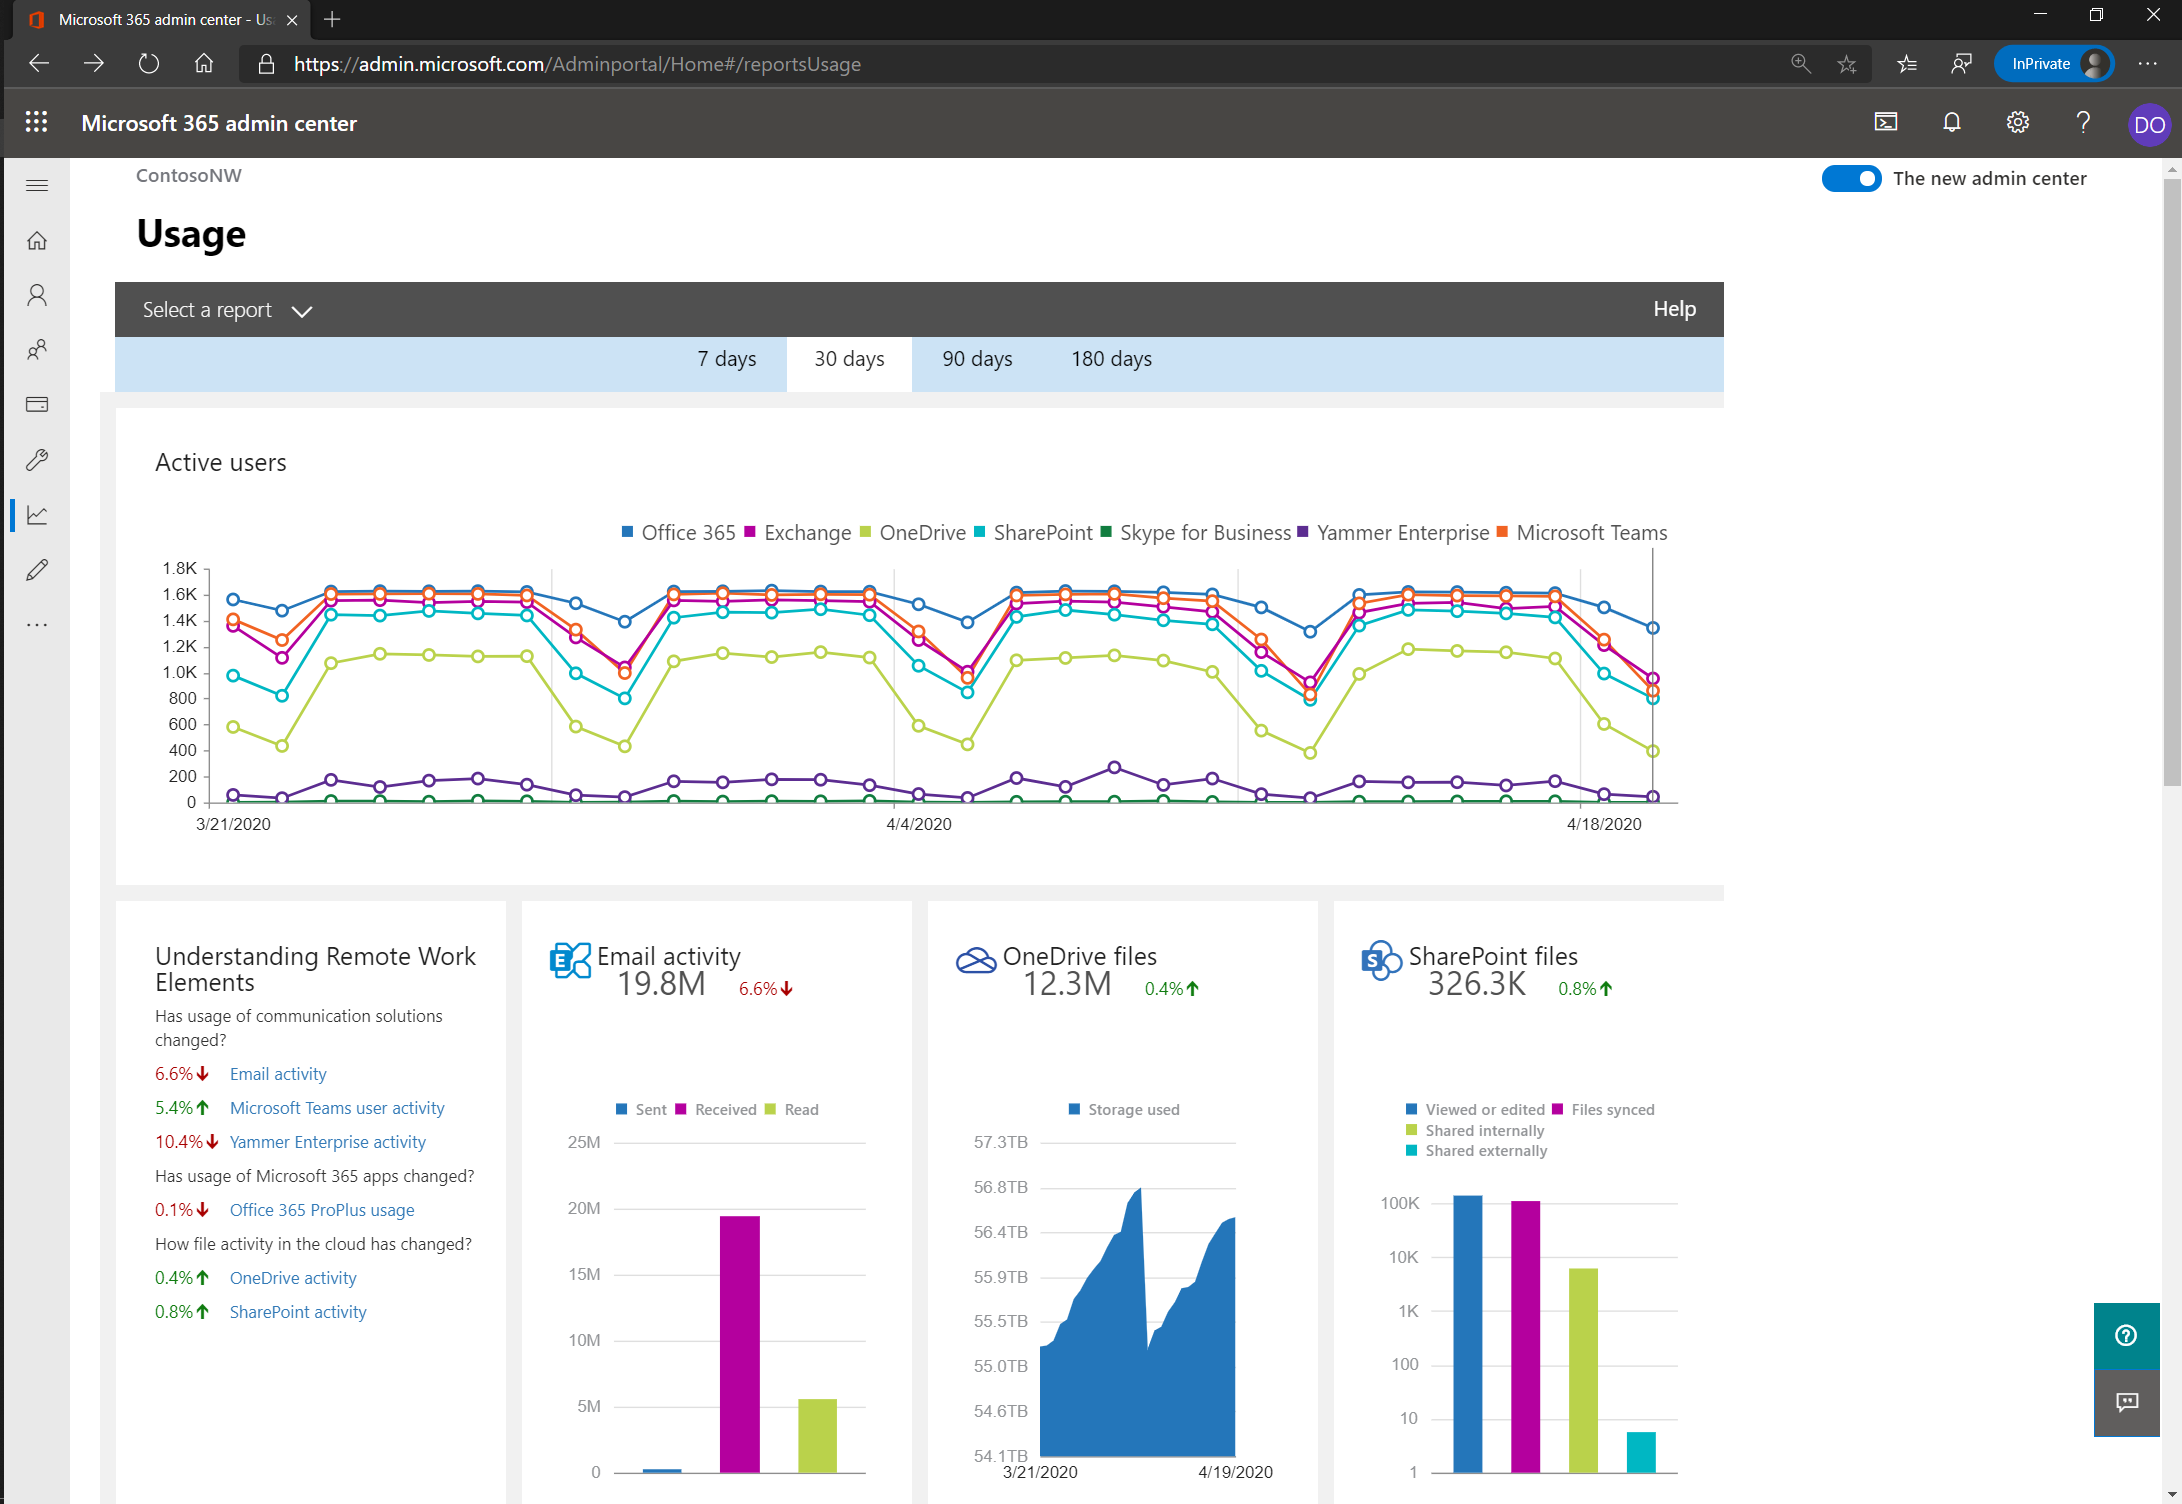Viewport: 2182px width, 1504px height.
Task: Select the Home icon in sidebar
Action: (x=37, y=240)
